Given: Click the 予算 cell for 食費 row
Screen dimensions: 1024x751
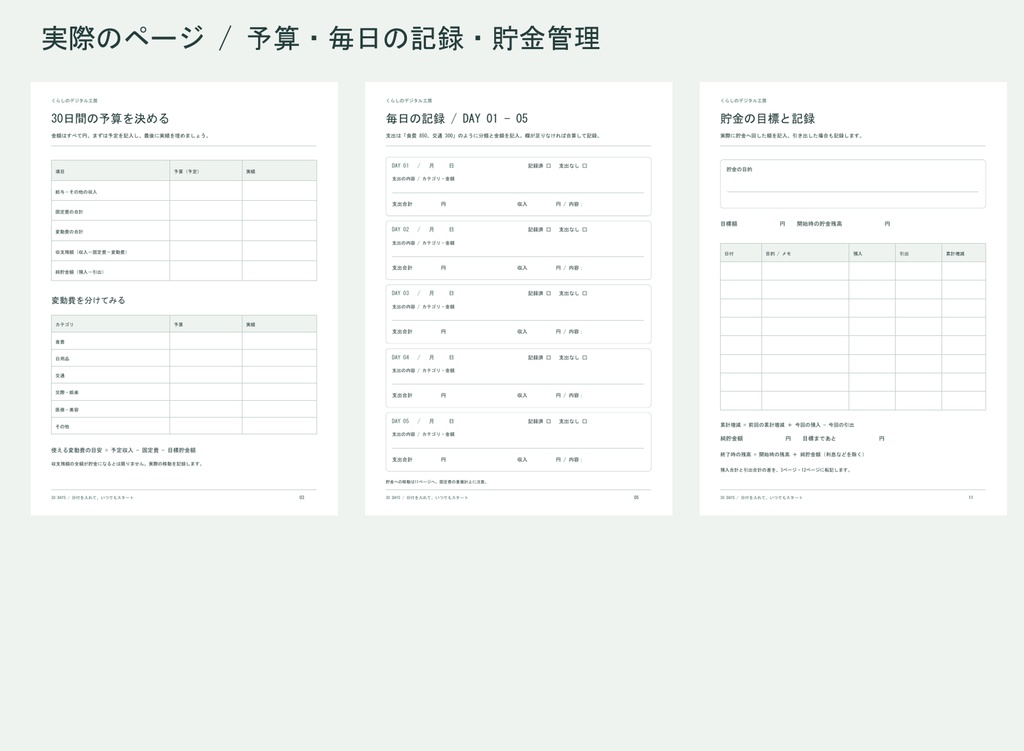Looking at the screenshot, I should coord(206,341).
